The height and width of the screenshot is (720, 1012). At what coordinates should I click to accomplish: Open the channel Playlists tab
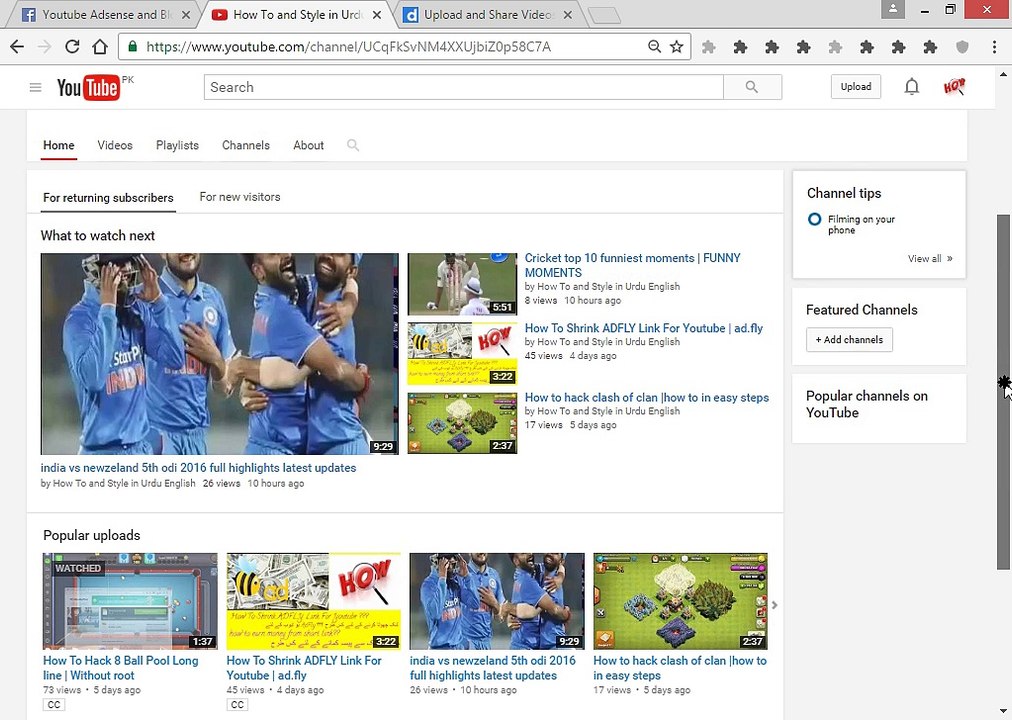(177, 145)
